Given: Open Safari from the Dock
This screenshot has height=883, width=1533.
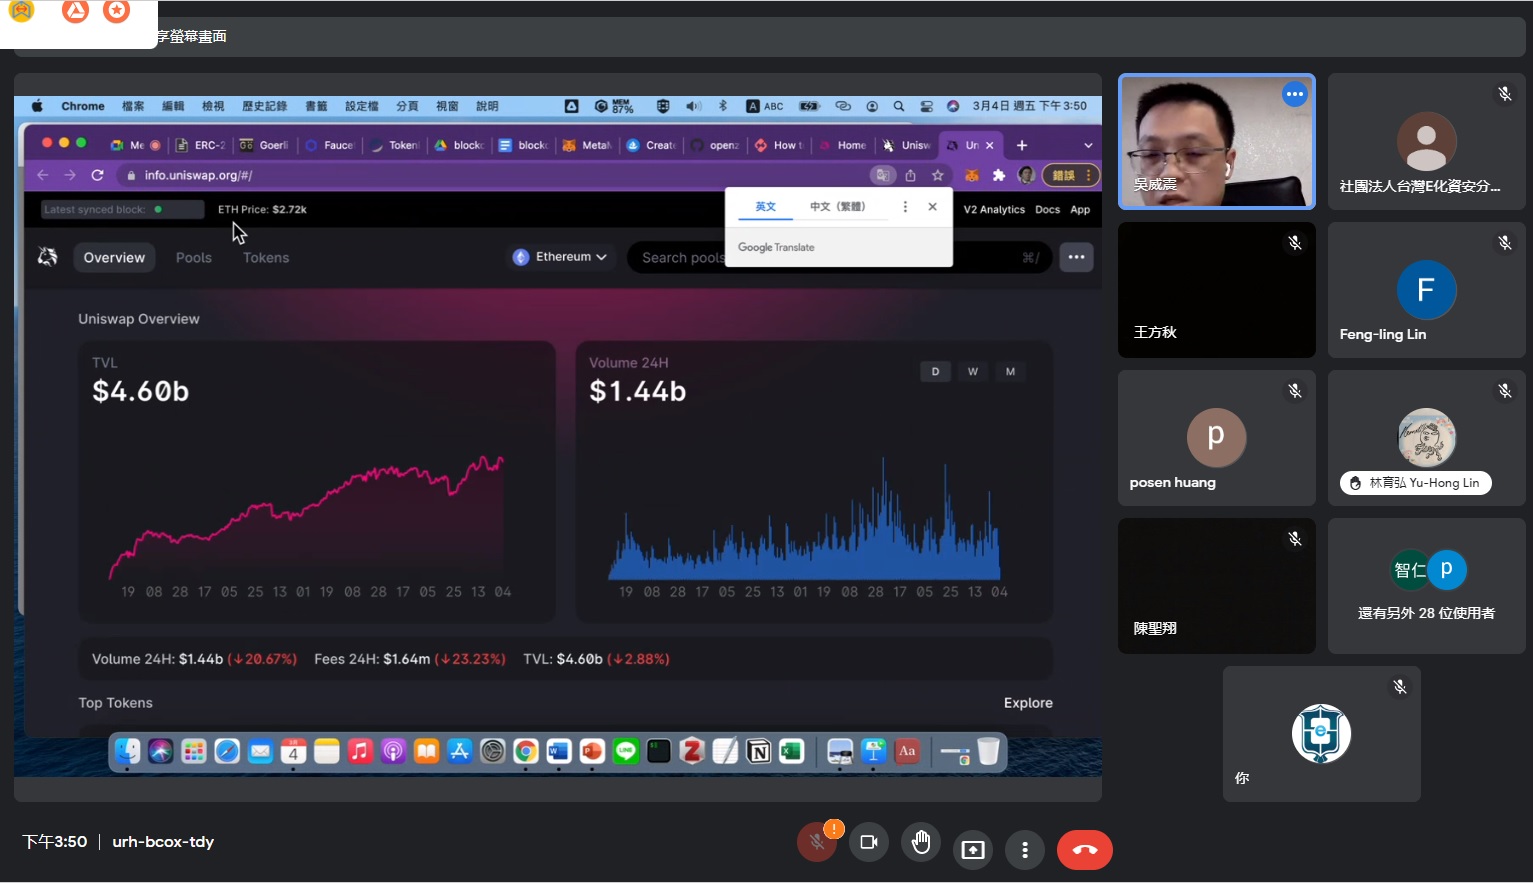Looking at the screenshot, I should pos(227,751).
